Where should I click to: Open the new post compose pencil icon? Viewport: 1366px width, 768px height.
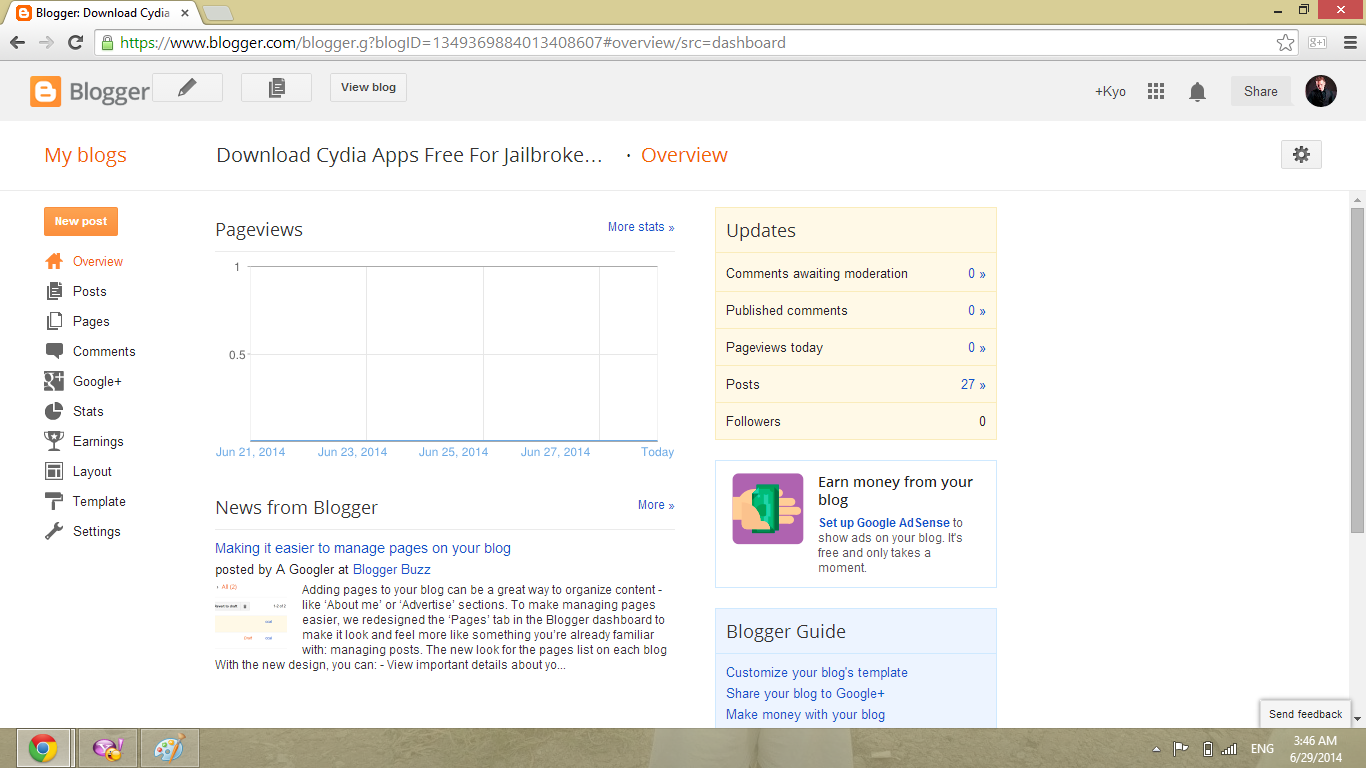click(x=188, y=87)
